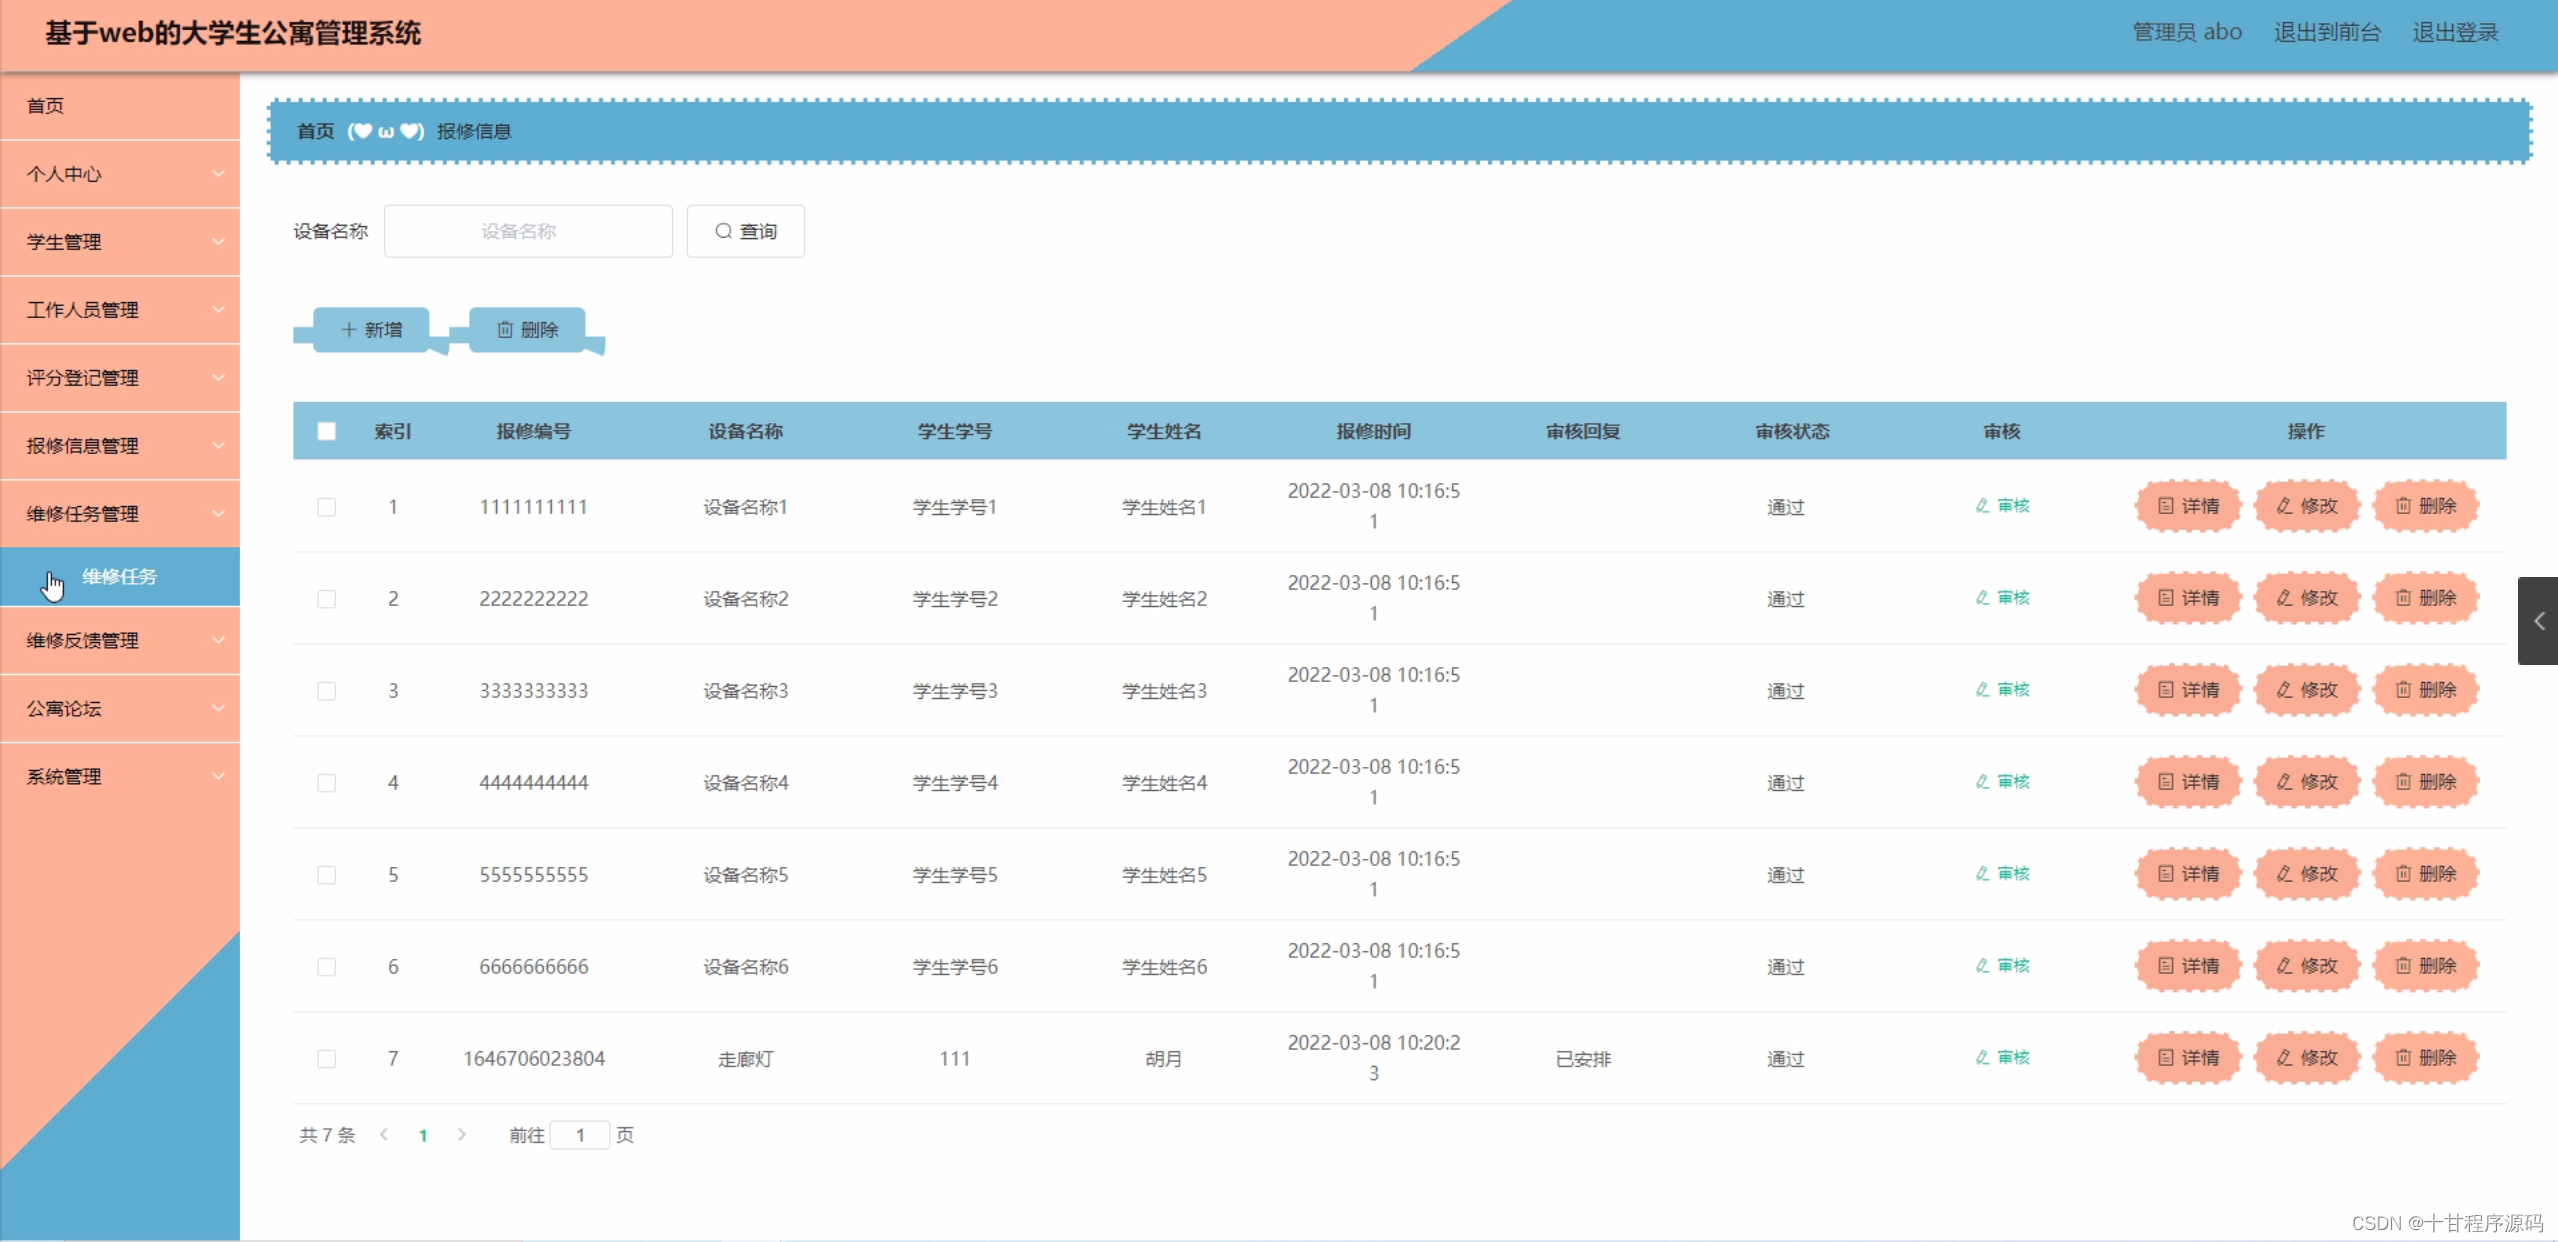Image resolution: width=2558 pixels, height=1242 pixels.
Task: Click the 查询 search button
Action: (746, 231)
